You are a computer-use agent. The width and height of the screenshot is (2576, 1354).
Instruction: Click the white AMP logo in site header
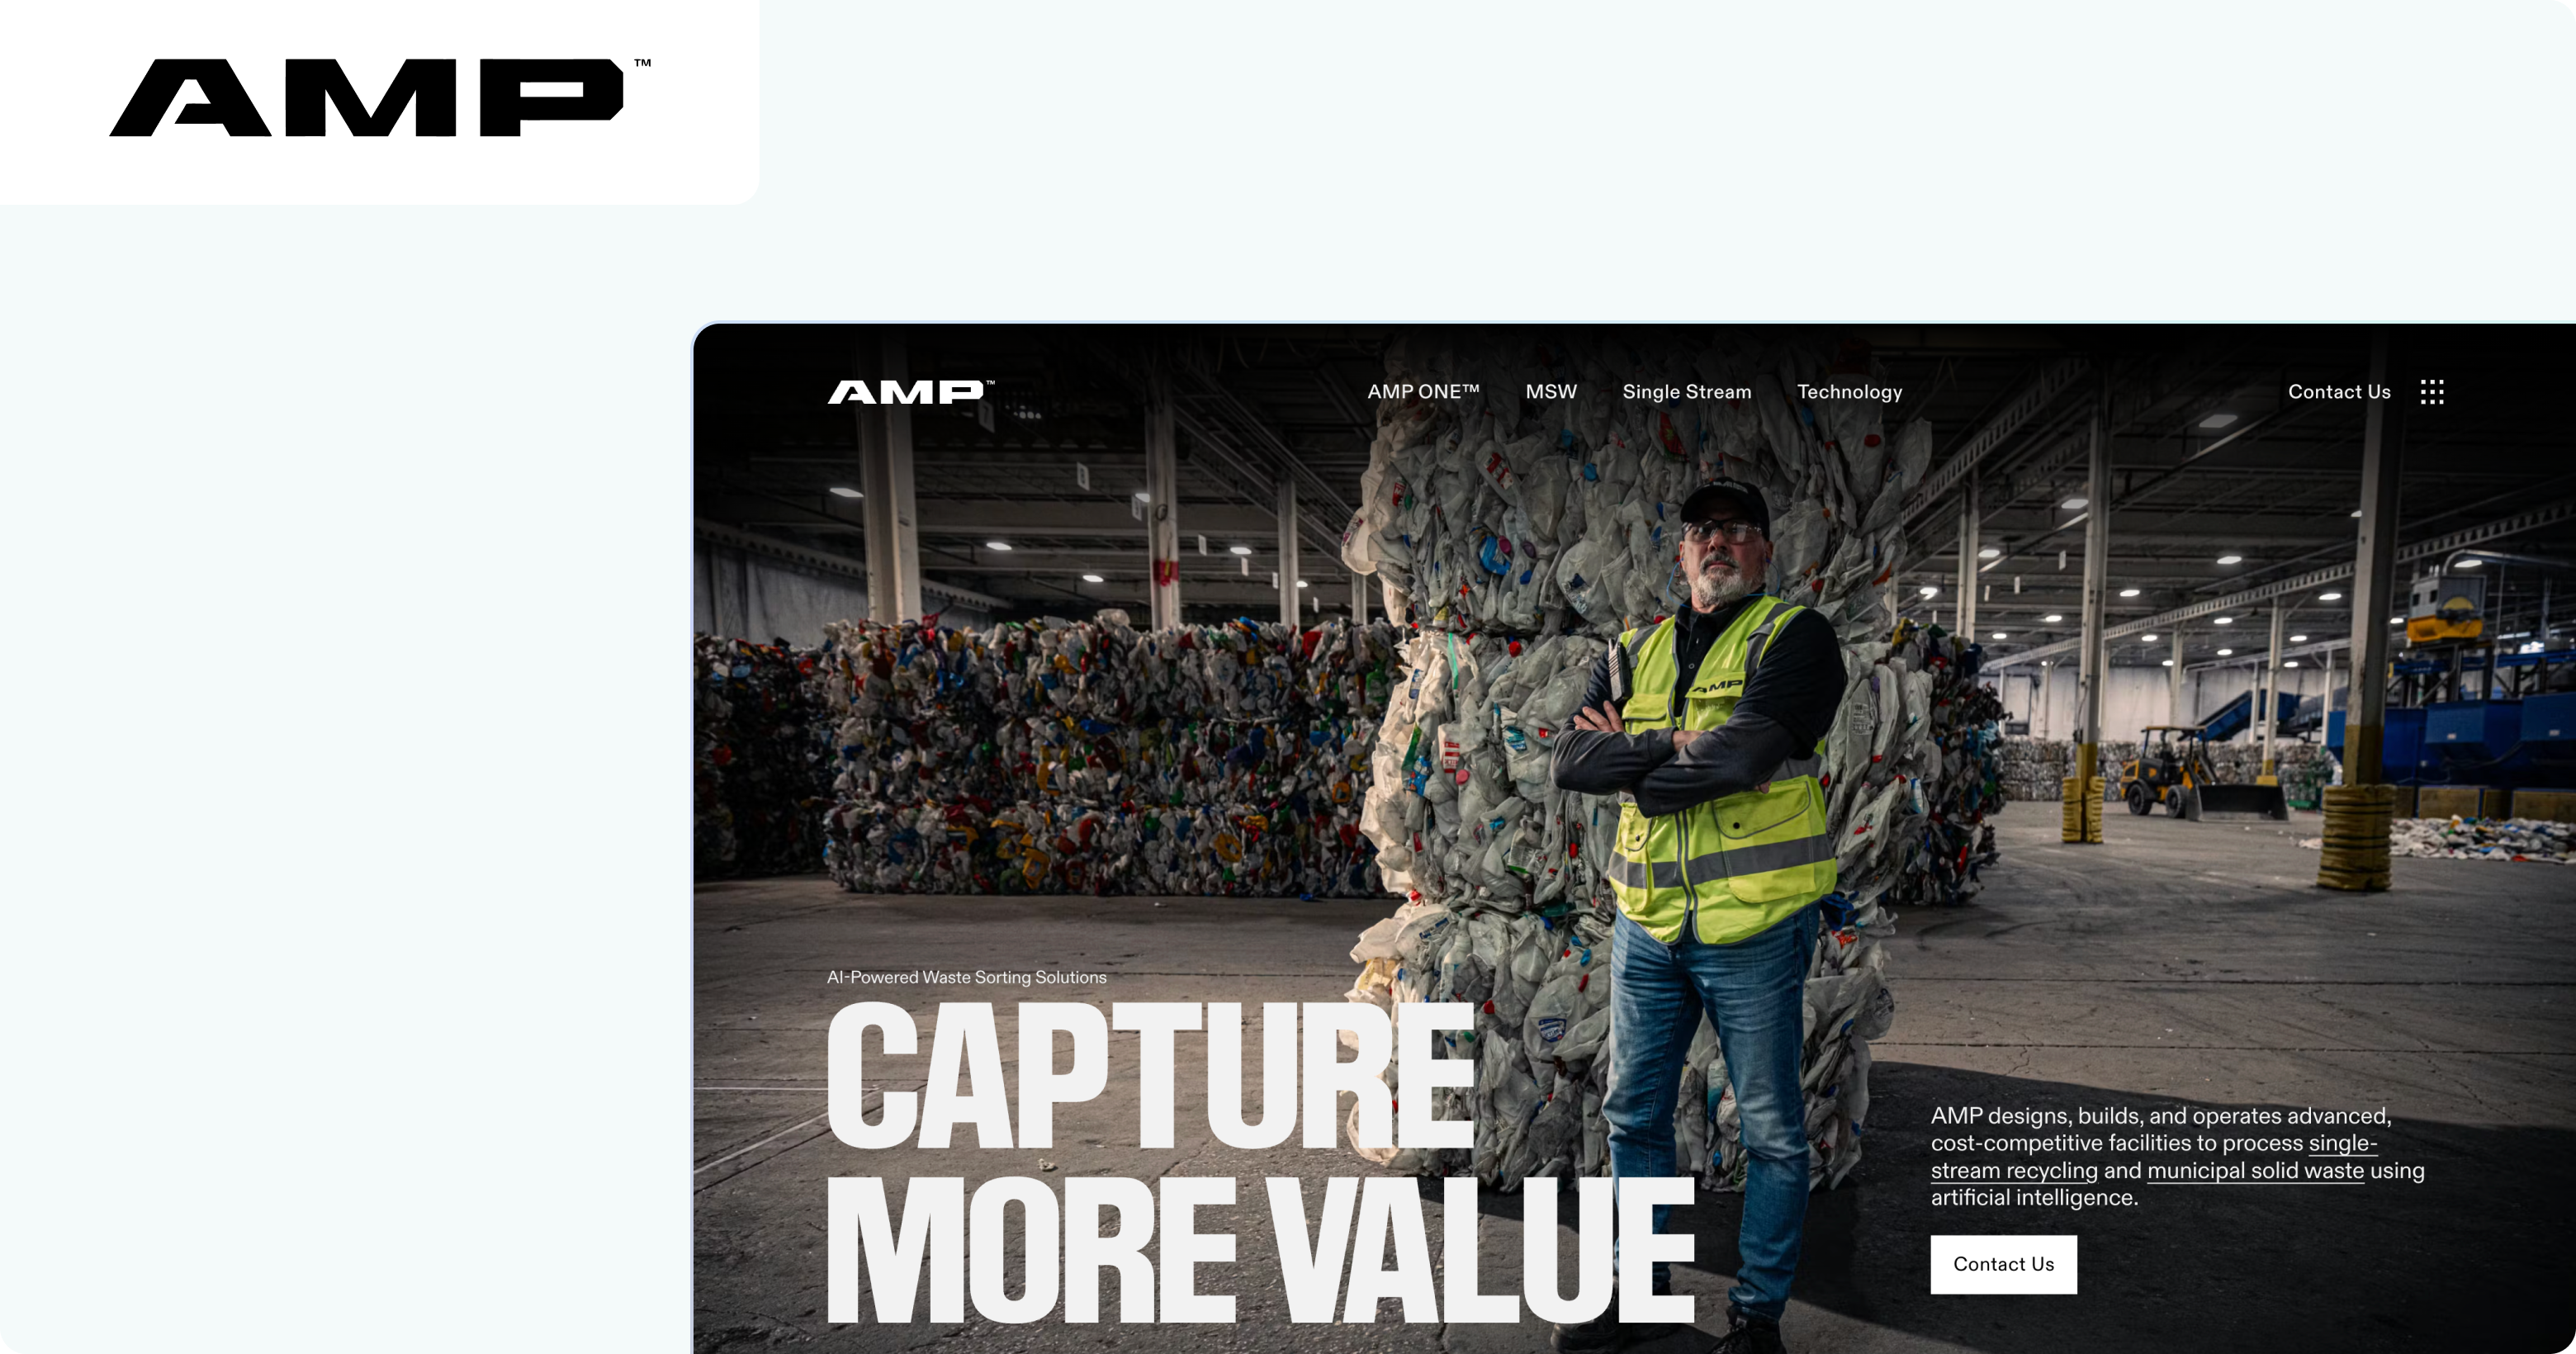[x=910, y=392]
